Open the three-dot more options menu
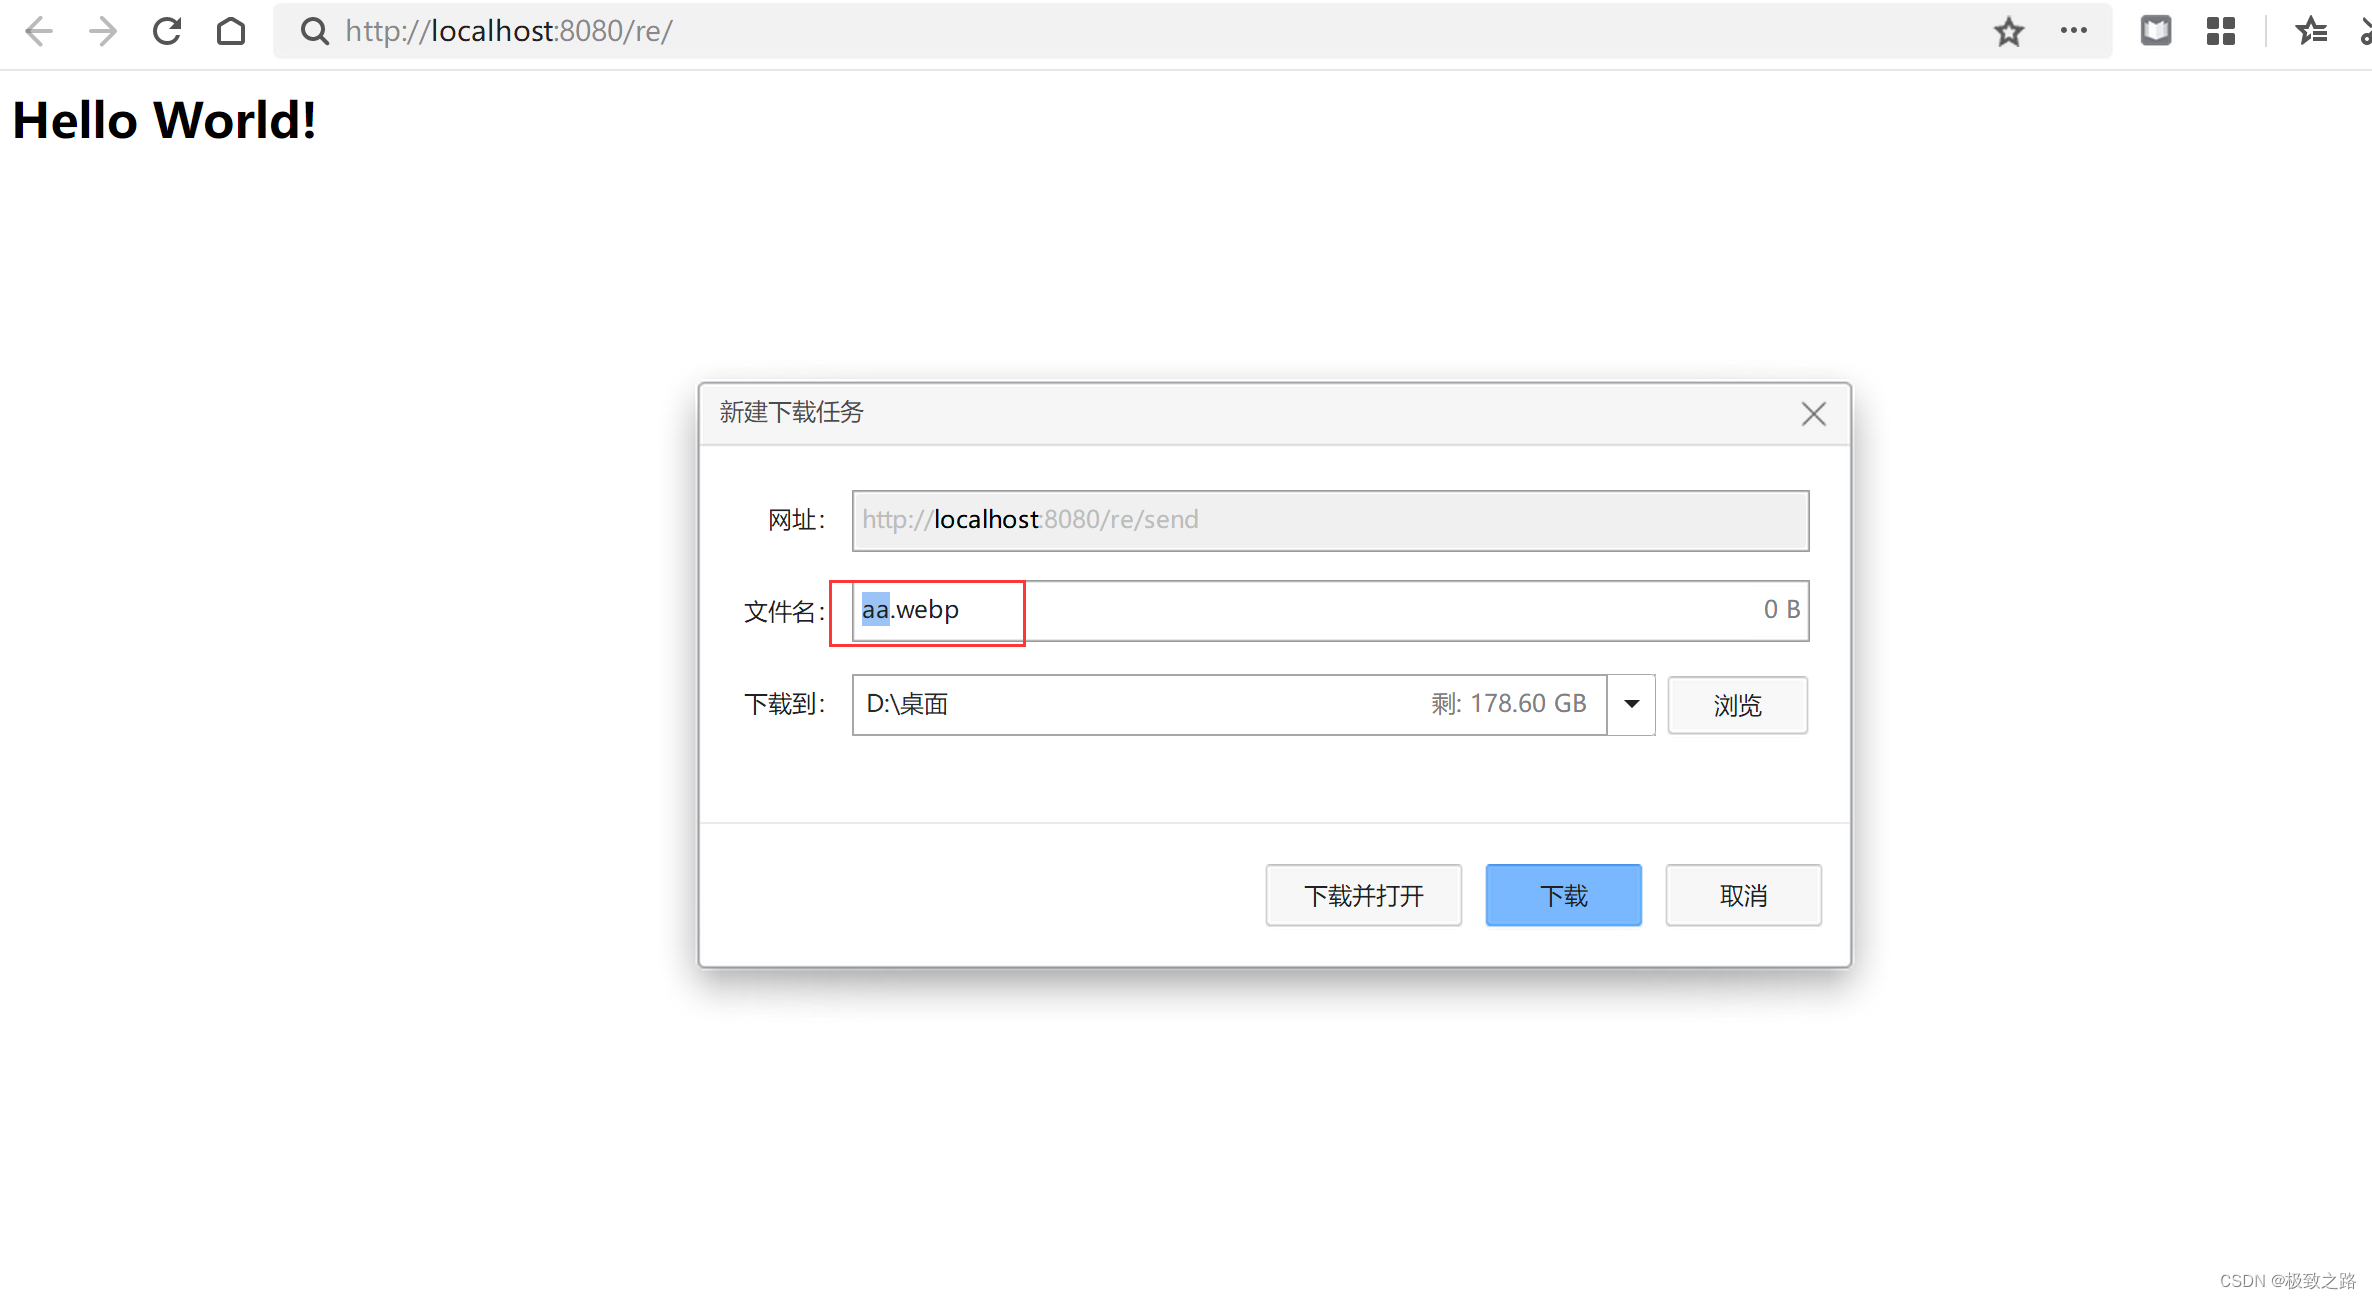This screenshot has width=2372, height=1299. click(x=2074, y=31)
